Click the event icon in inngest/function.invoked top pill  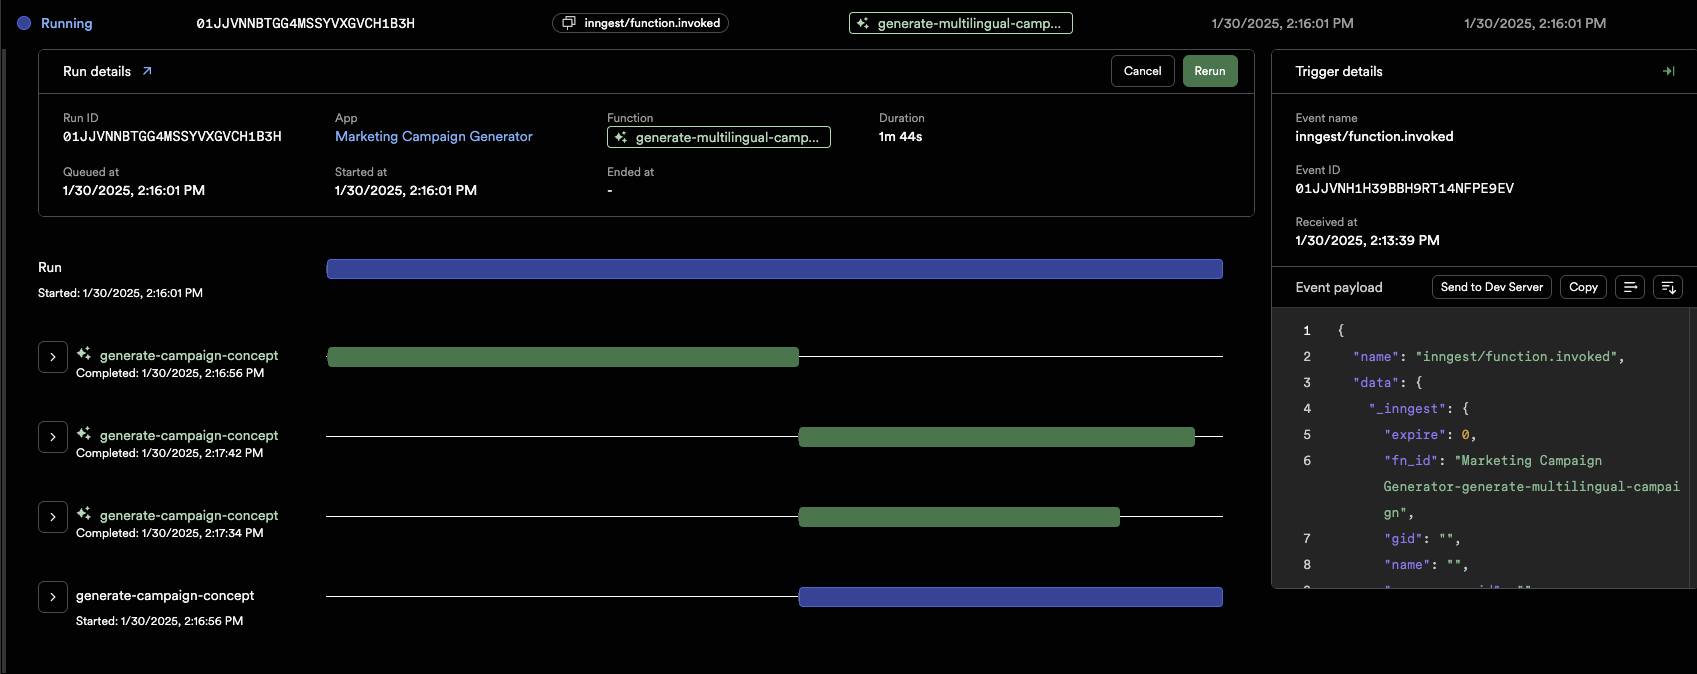[x=569, y=23]
